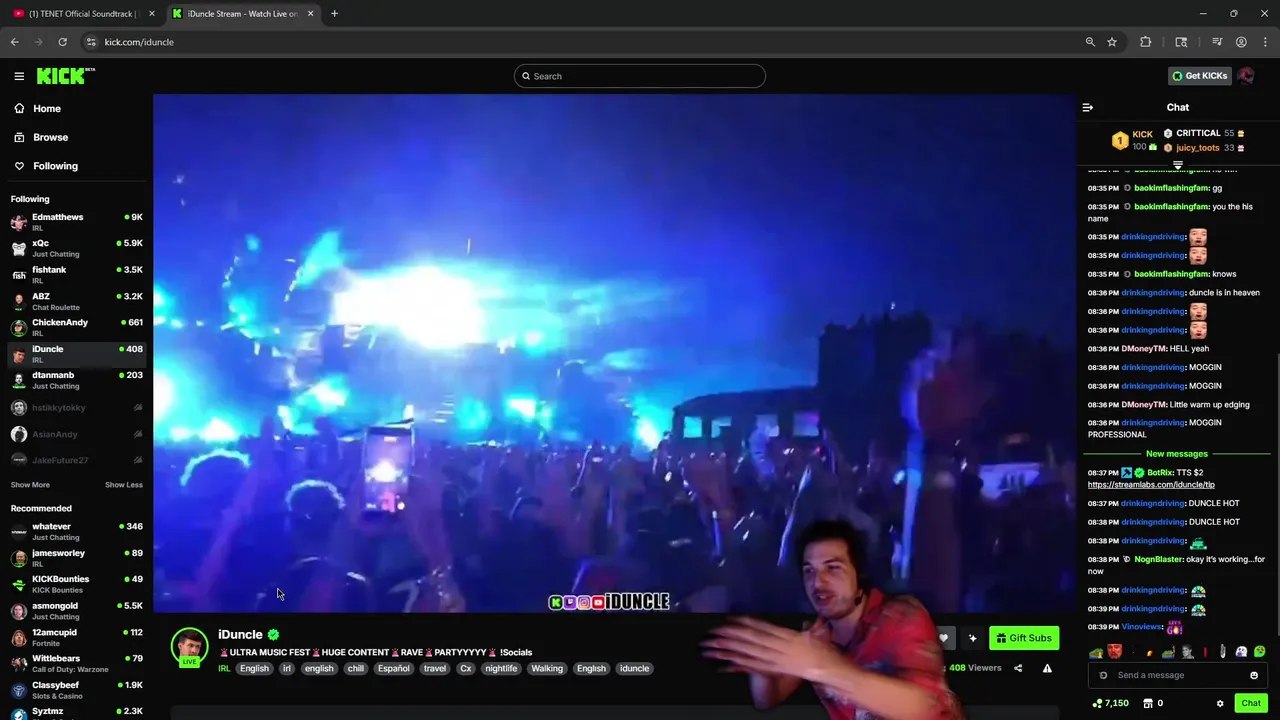
Task: Collapse the chat panel with arrow icon
Action: (1088, 107)
